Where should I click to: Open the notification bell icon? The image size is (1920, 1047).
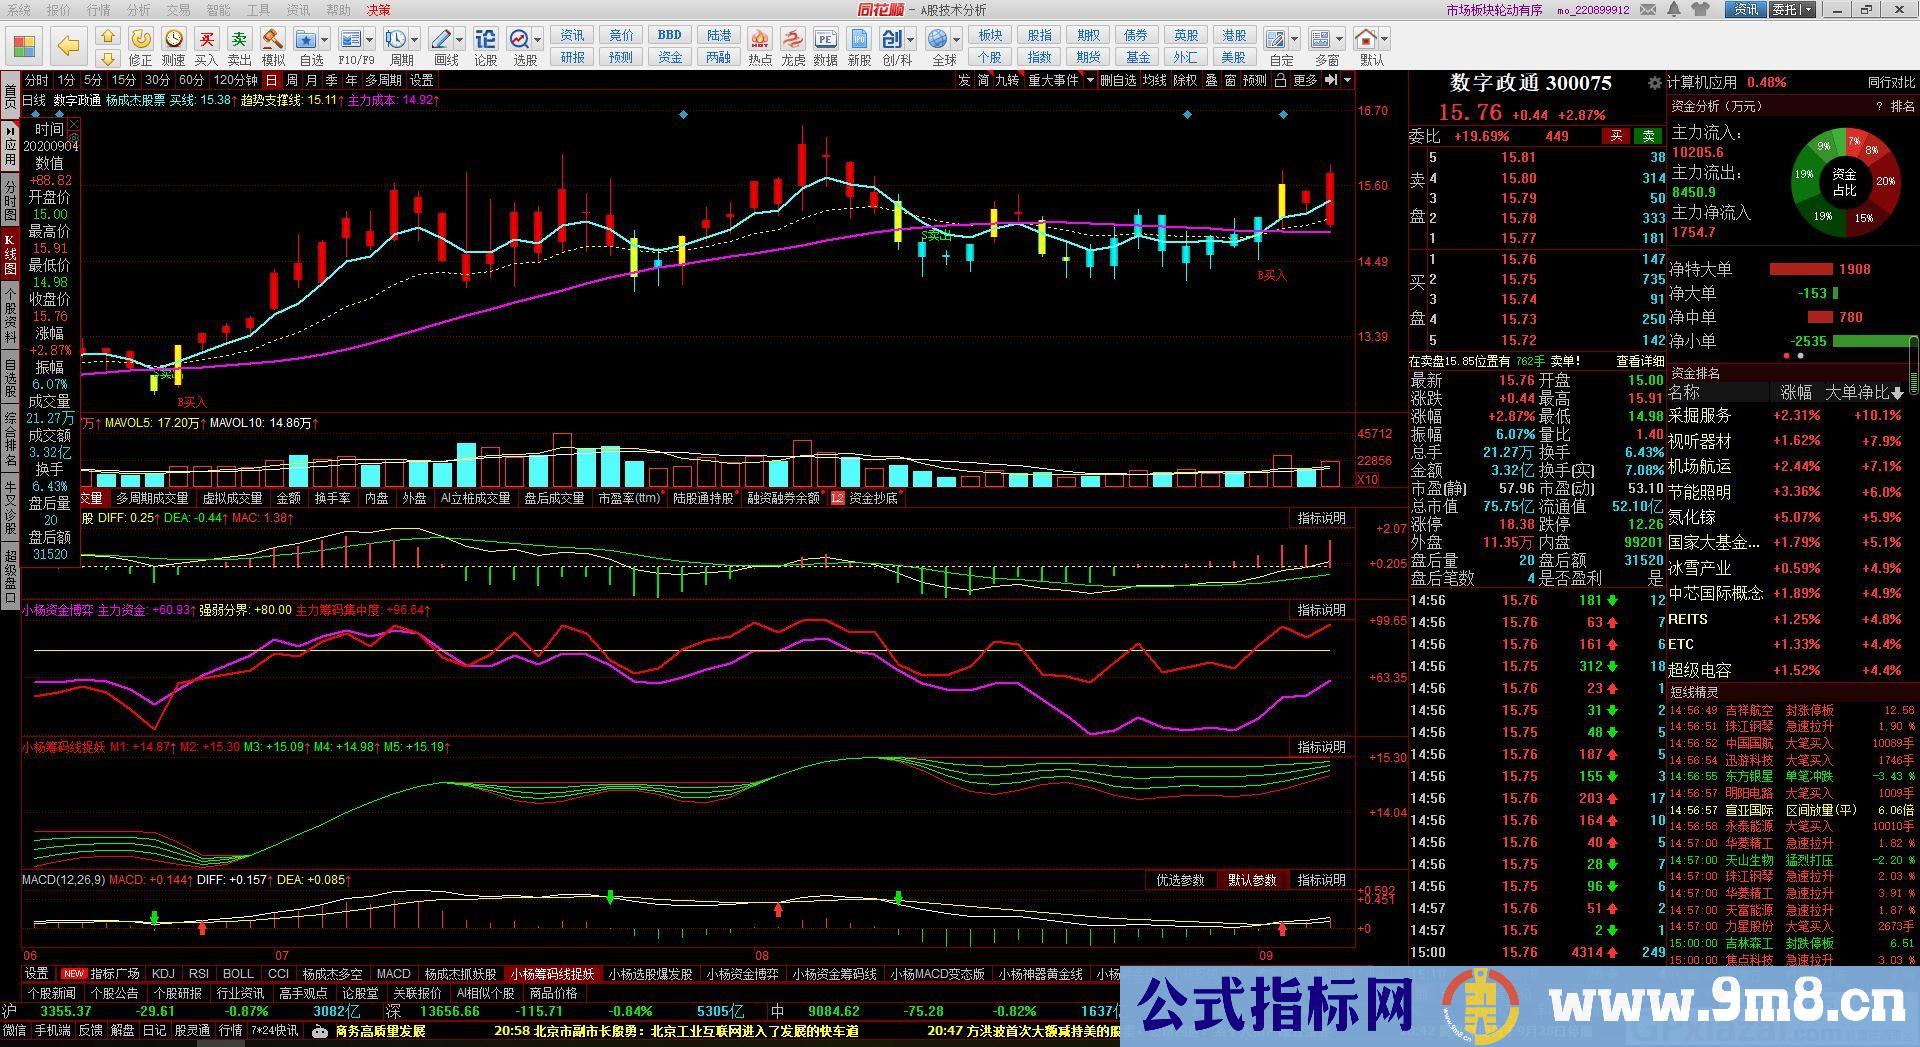coord(1674,10)
